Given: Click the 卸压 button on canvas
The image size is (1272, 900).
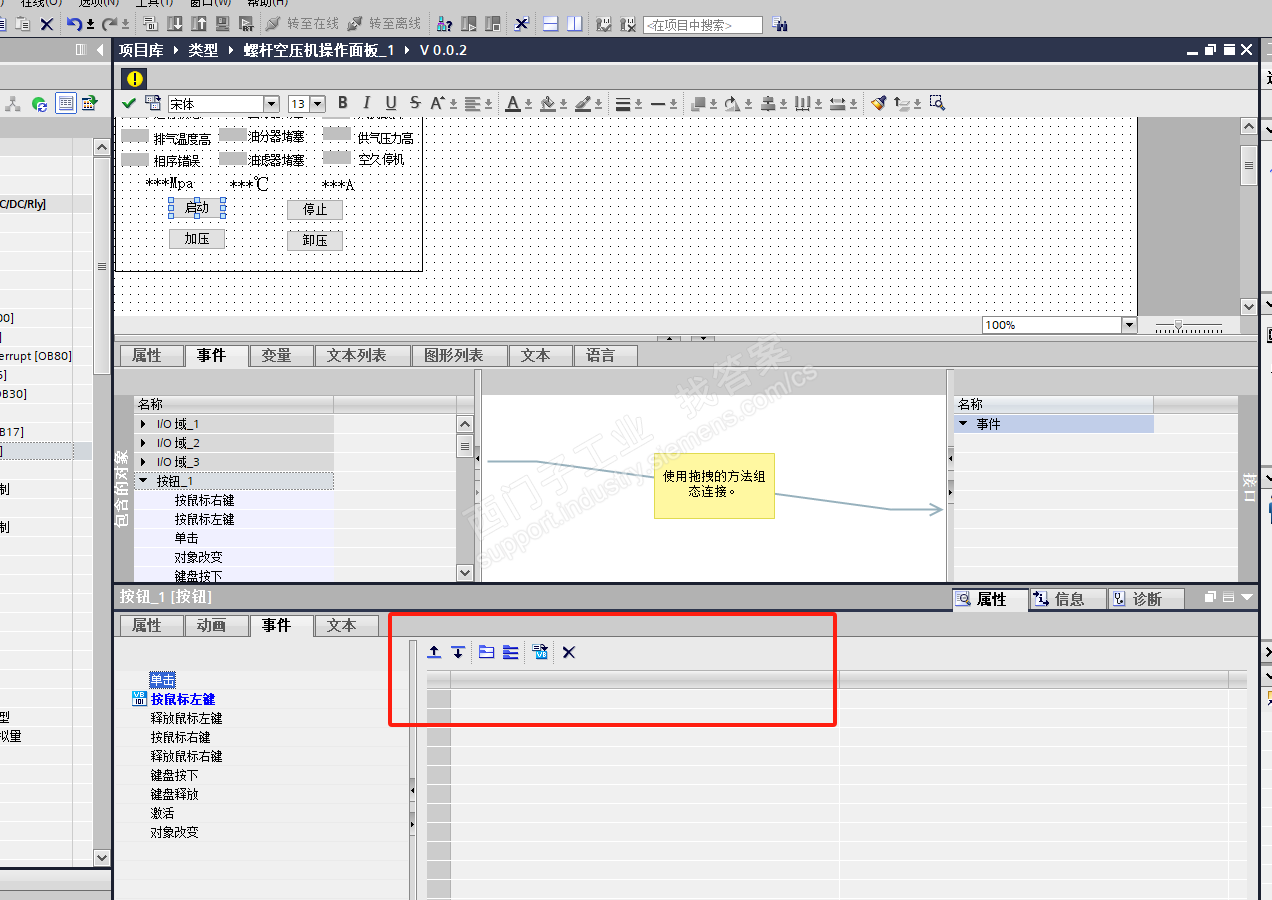Looking at the screenshot, I should (x=315, y=240).
